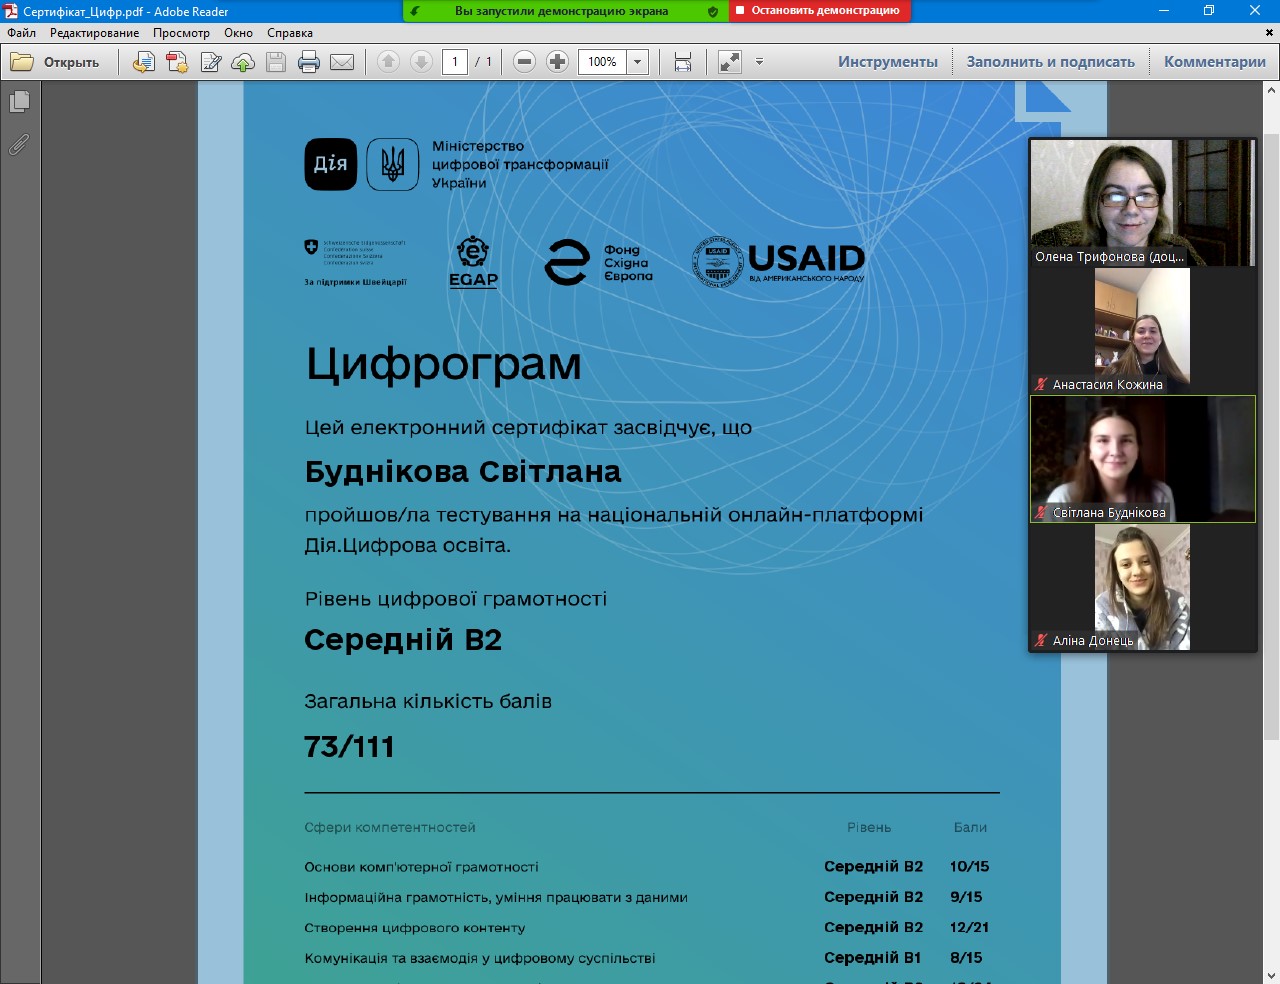Click the fit width scrolling icon
Screen dimensions: 1280x984
[683, 62]
